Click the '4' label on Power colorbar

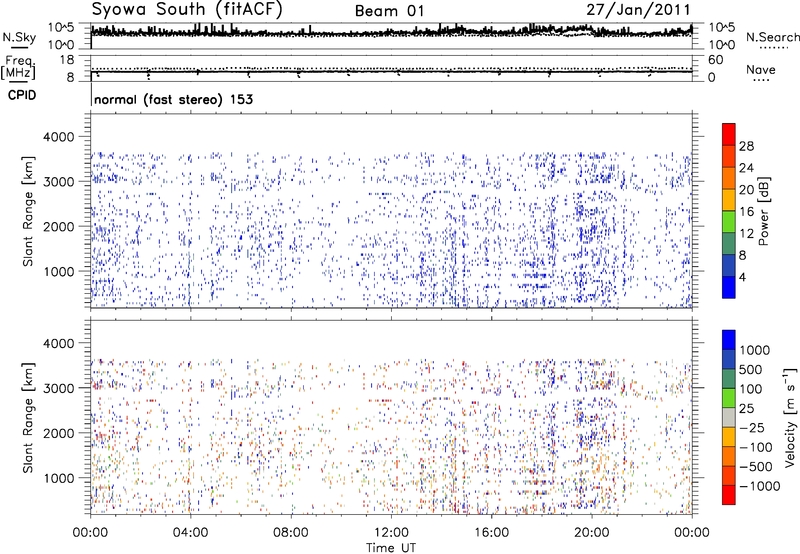click(743, 278)
